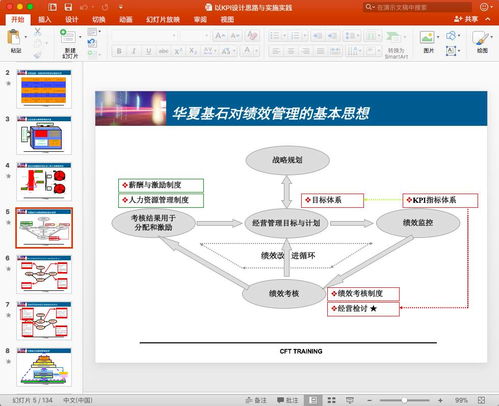Click the Drawing (绘图) brush icon
The image size is (499, 406).
480,38
